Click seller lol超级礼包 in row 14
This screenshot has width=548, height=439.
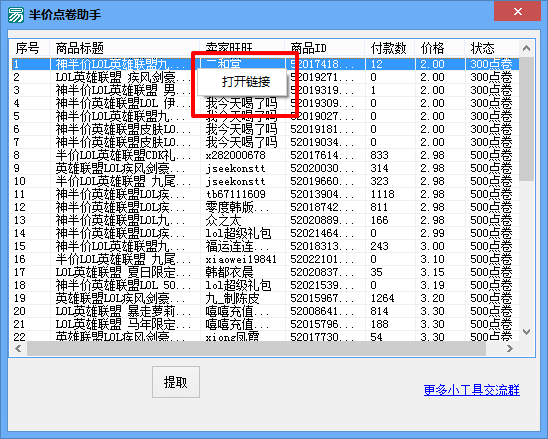(238, 233)
